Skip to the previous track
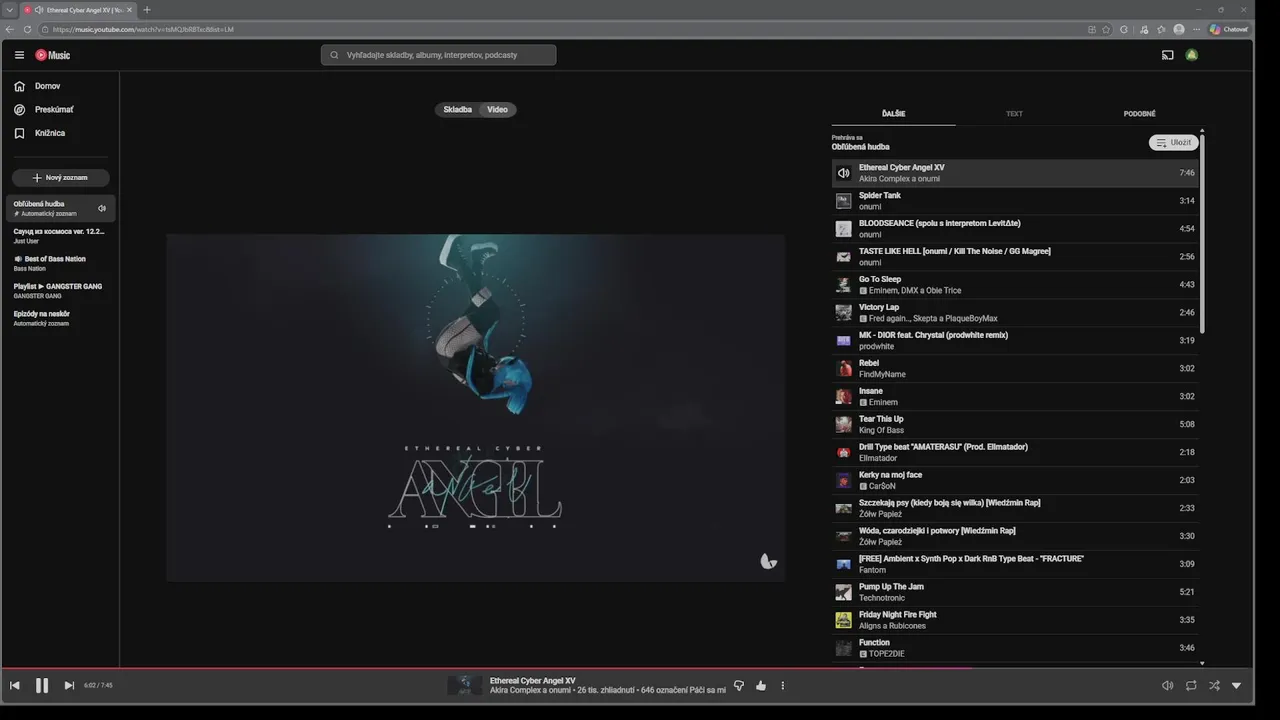 coord(15,685)
